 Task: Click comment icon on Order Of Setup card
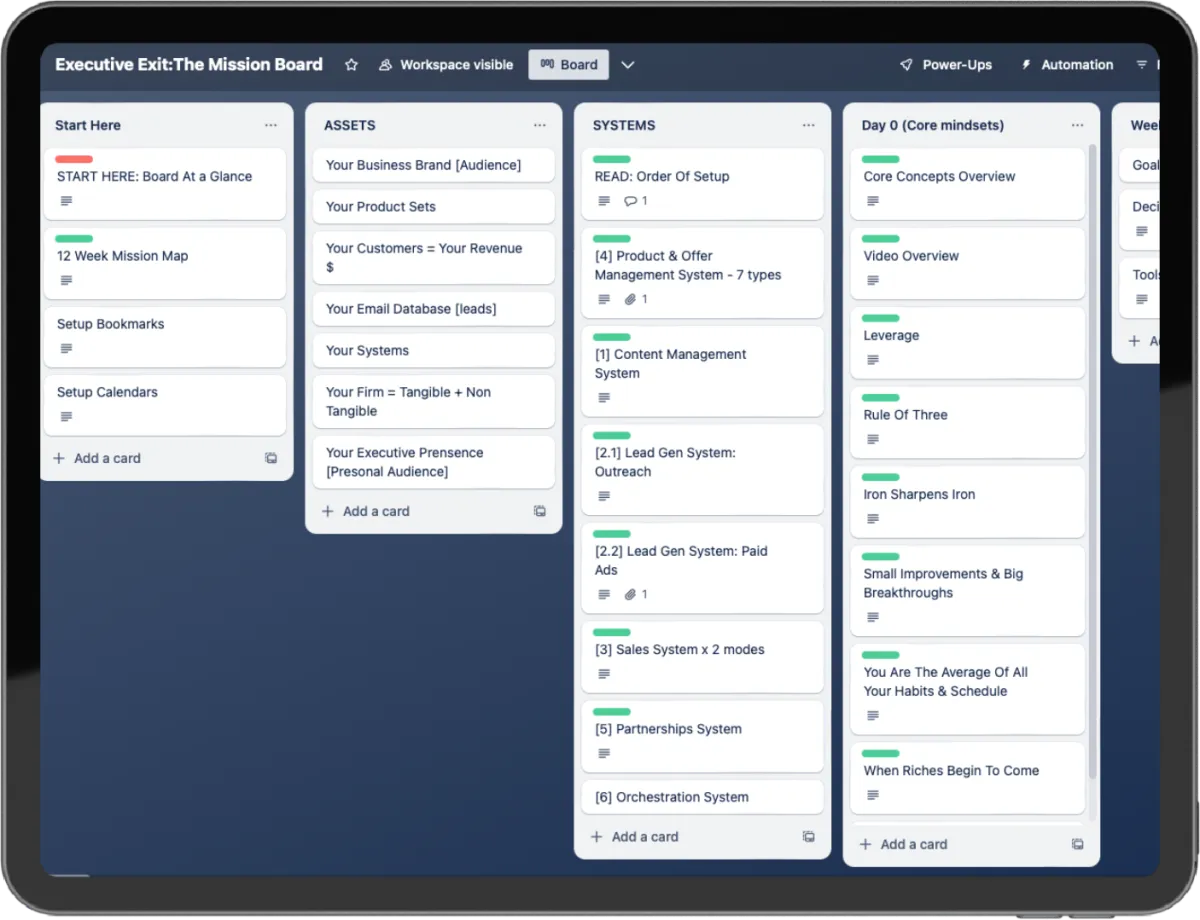click(630, 201)
